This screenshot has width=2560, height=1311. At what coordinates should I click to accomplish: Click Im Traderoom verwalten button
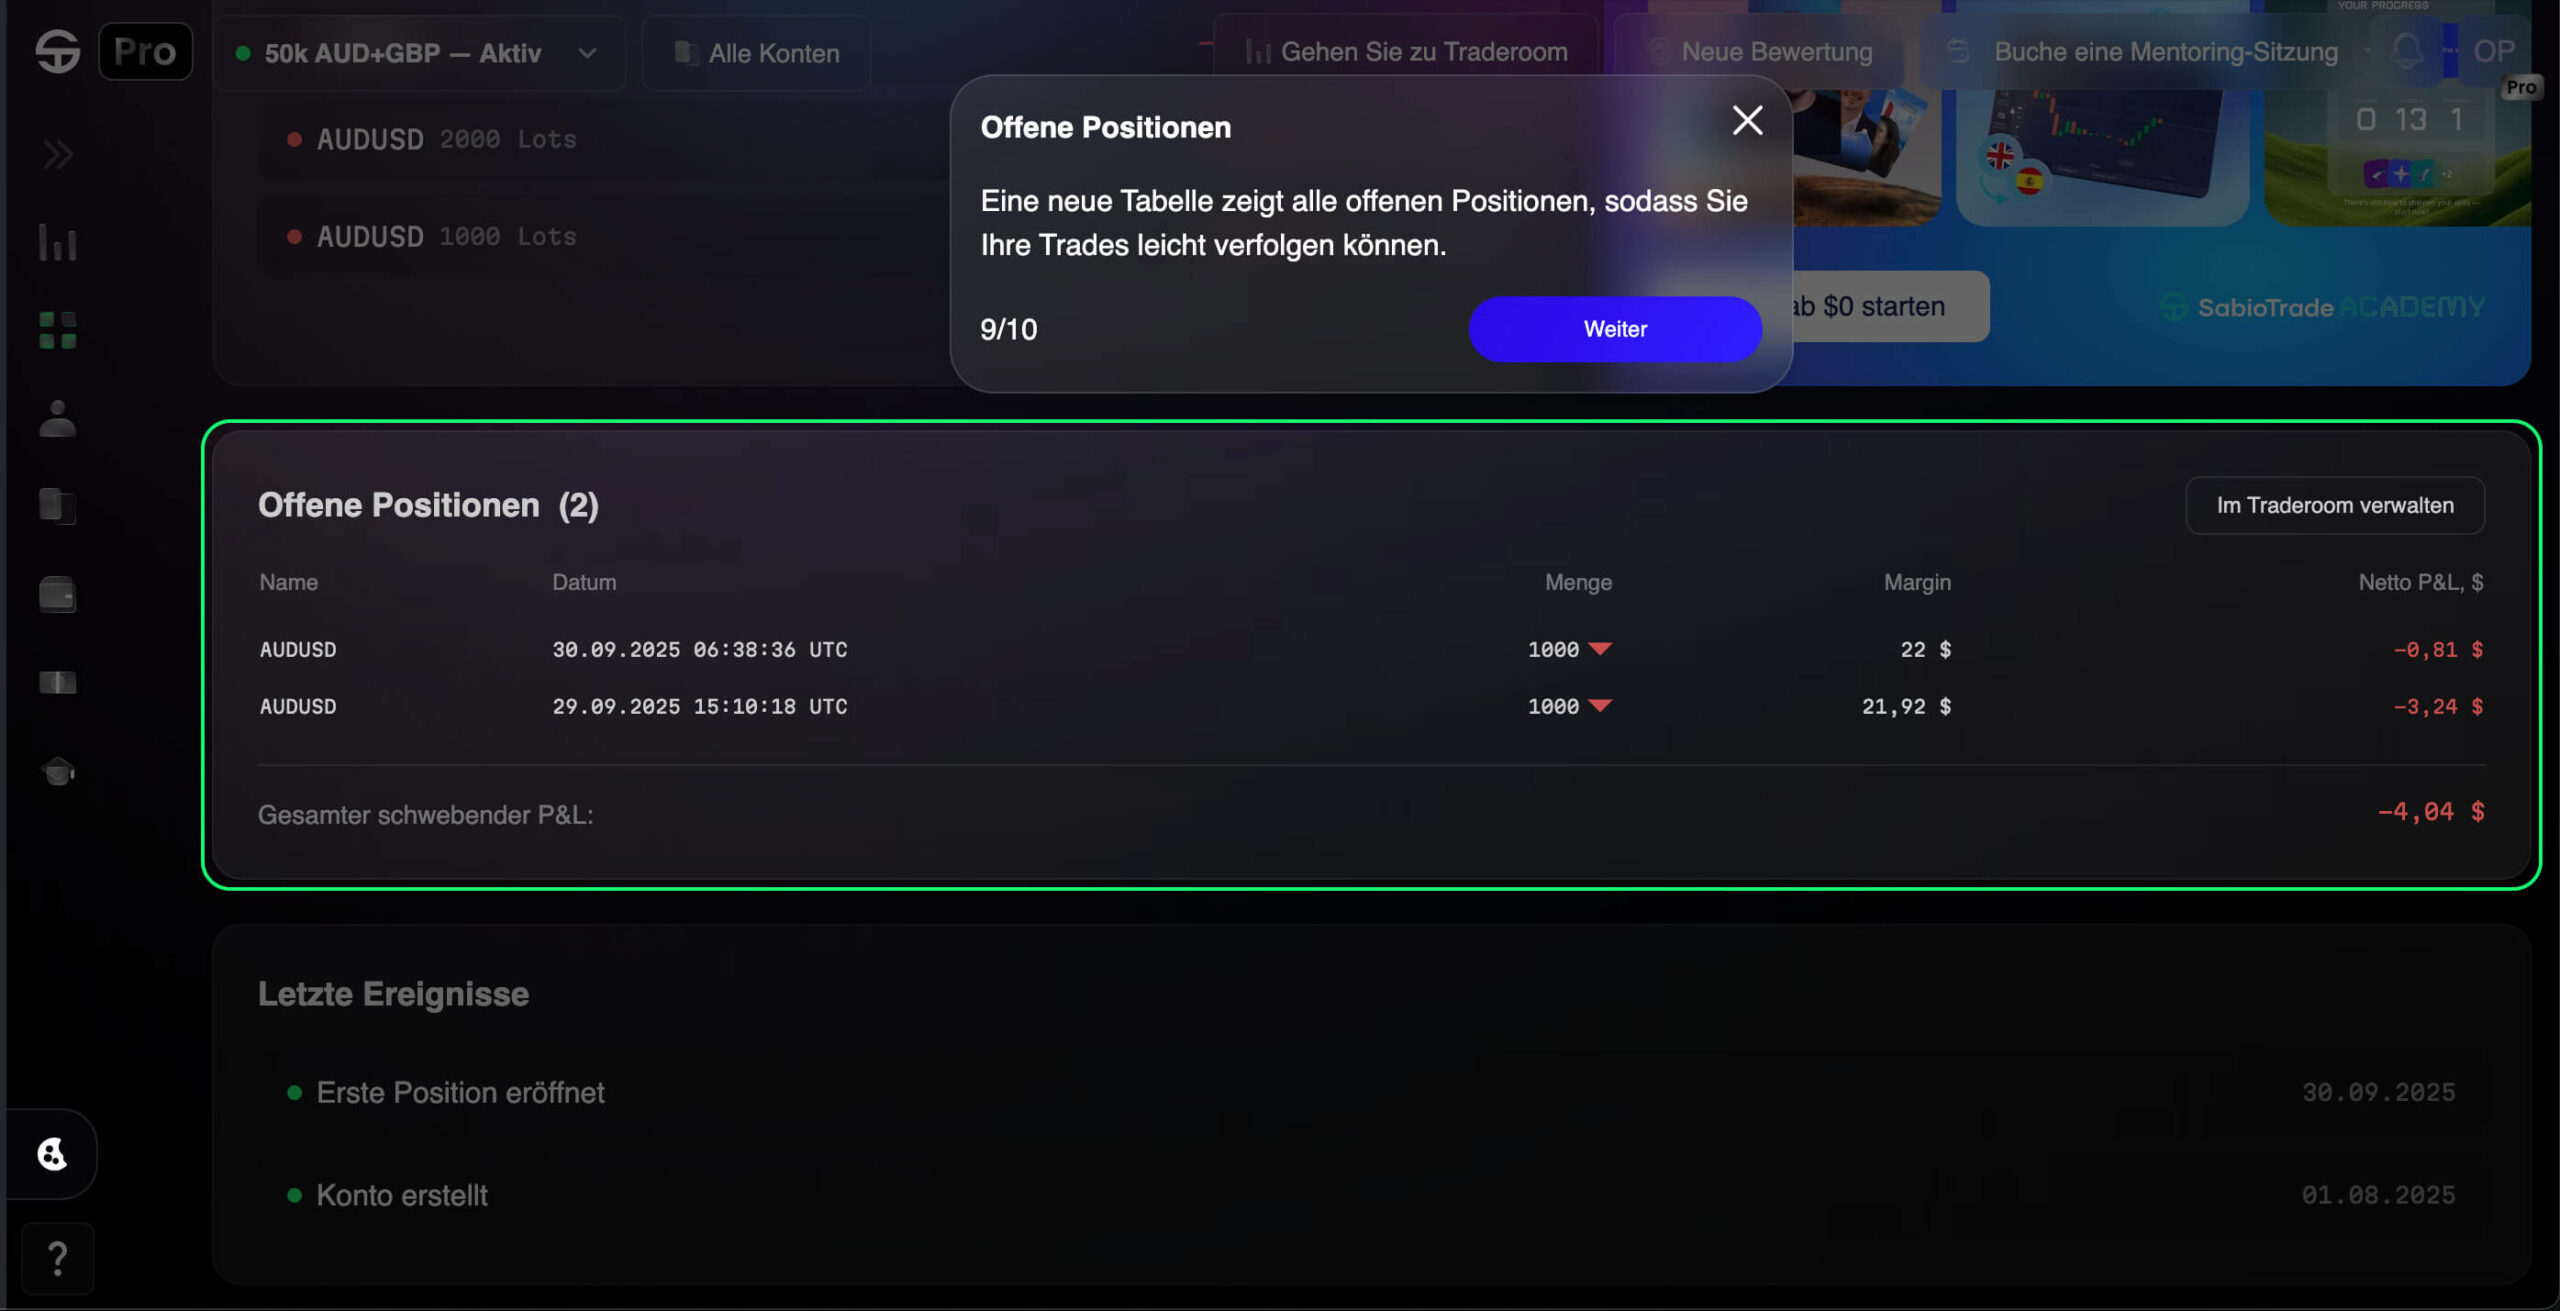(2335, 505)
